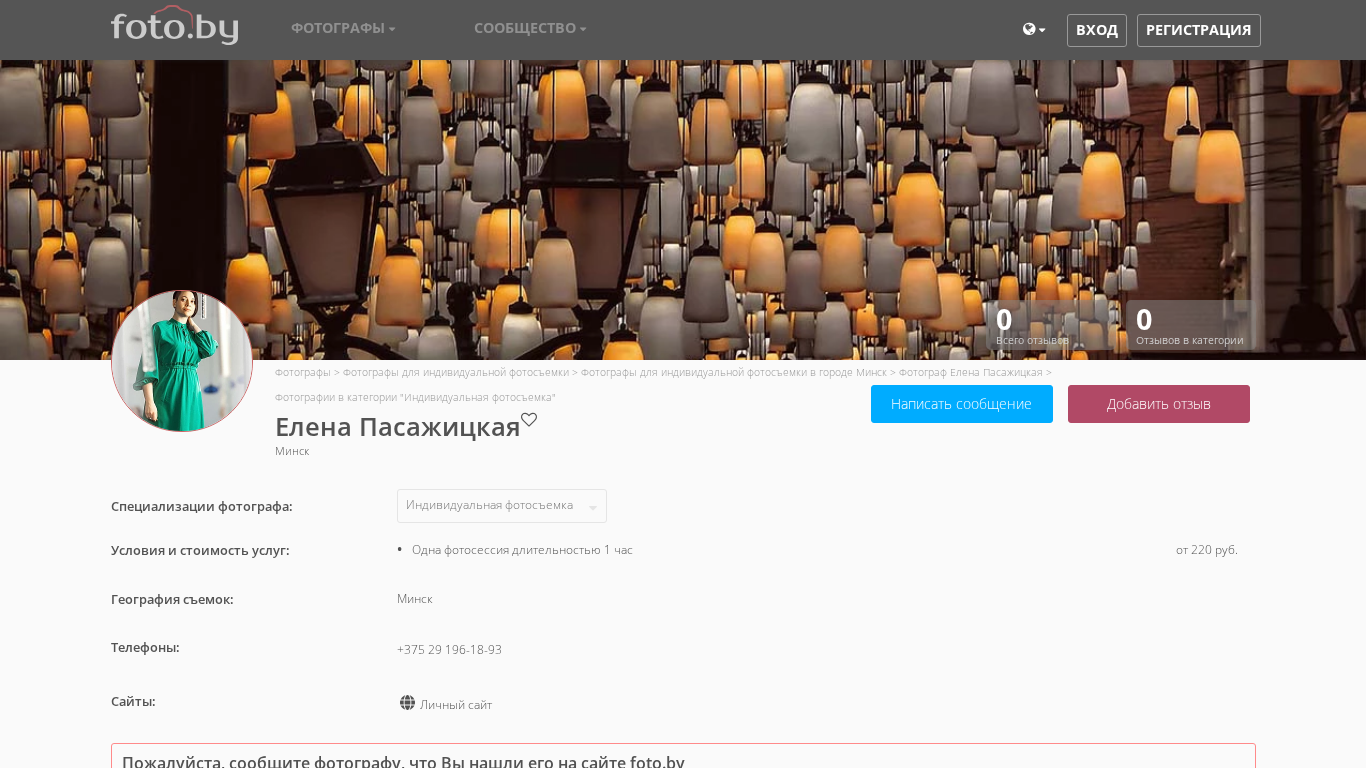The width and height of the screenshot is (1366, 768).
Task: Expand the ФОТОГРАФЫ menu
Action: tap(343, 28)
